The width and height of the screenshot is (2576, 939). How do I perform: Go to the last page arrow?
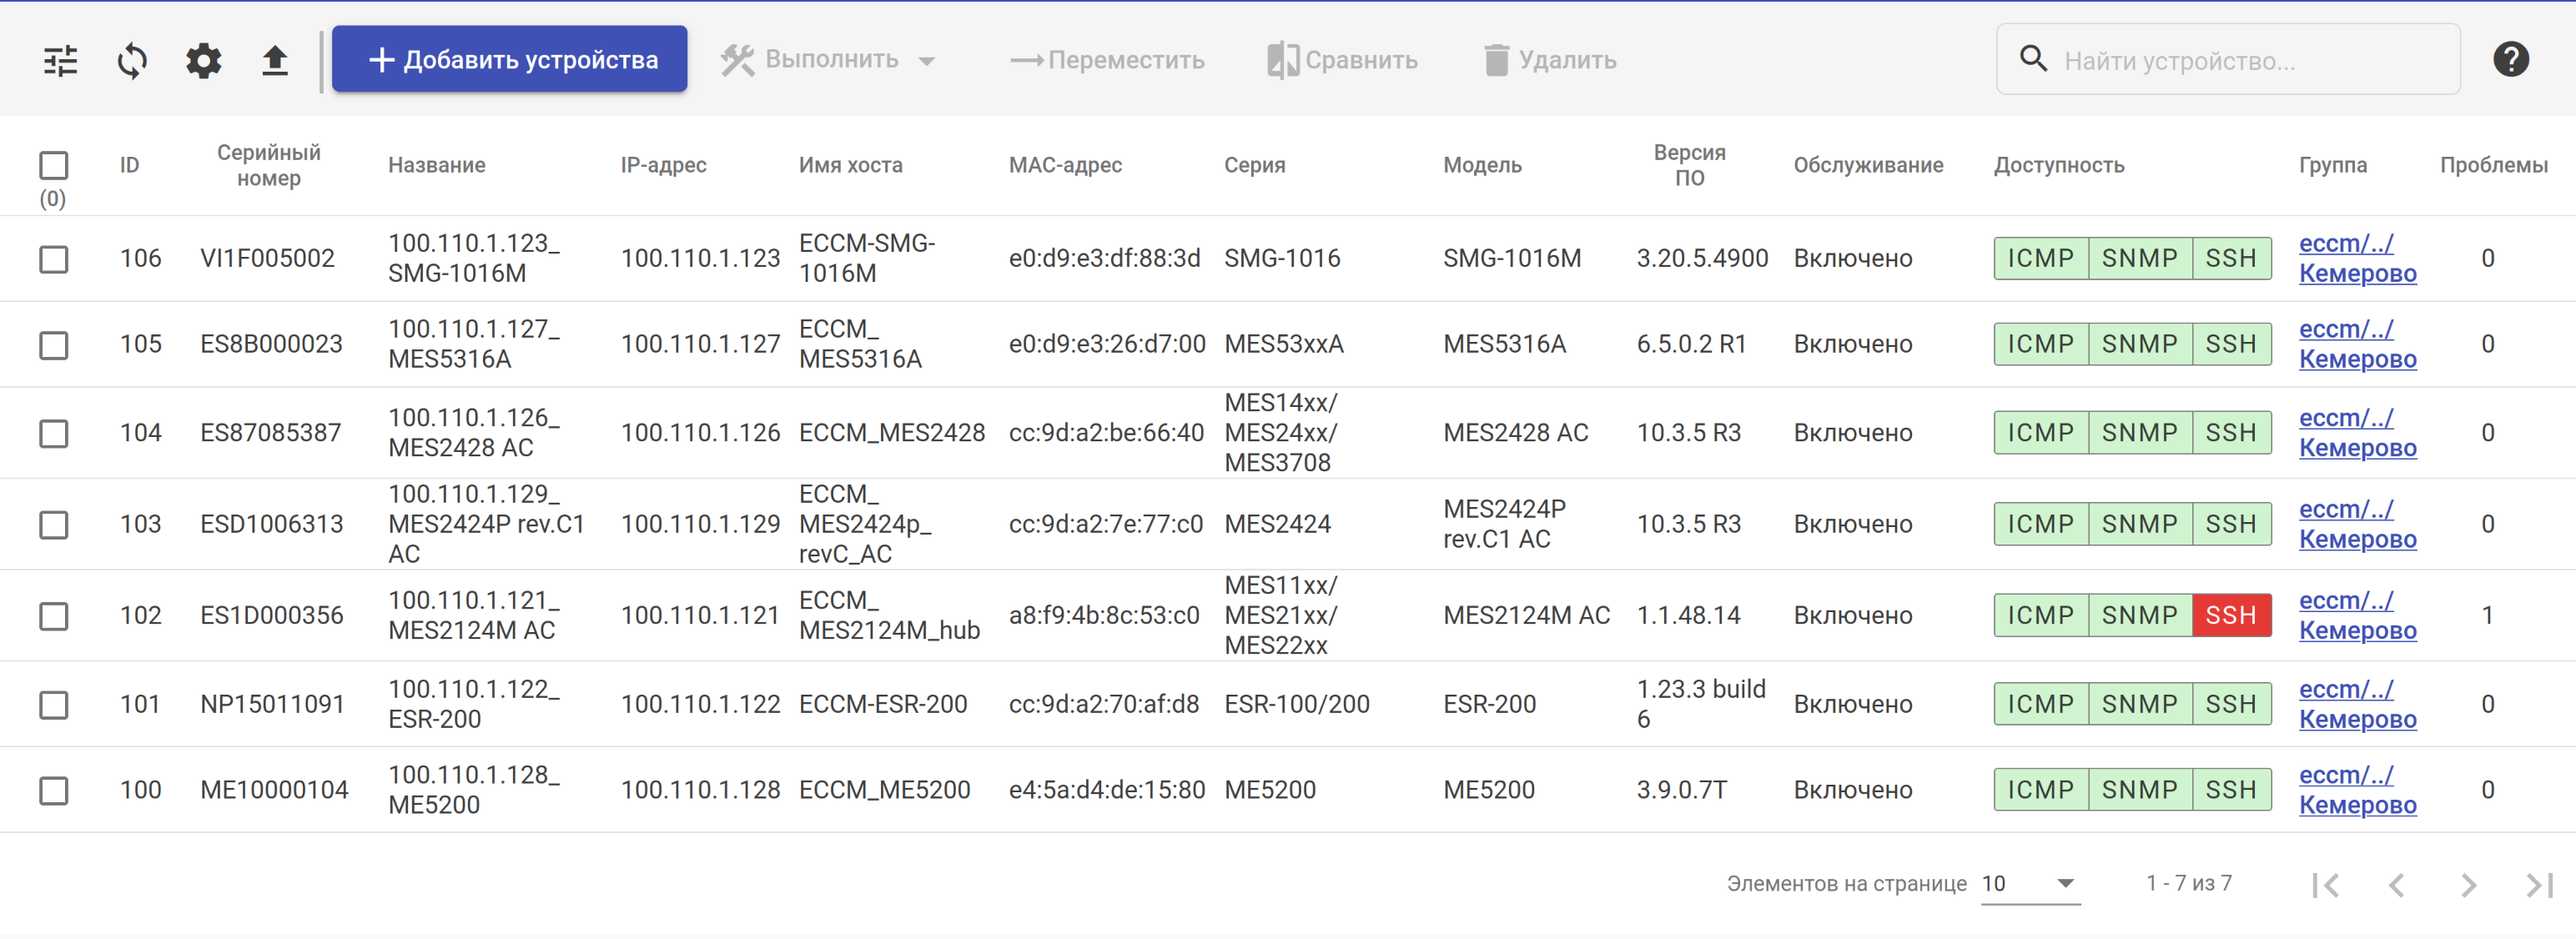pyautogui.click(x=2539, y=884)
